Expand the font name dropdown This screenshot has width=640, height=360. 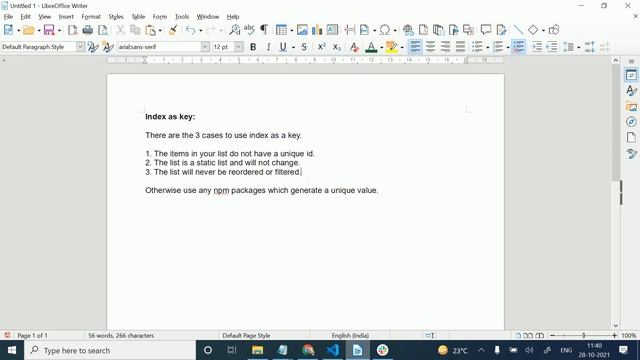(205, 47)
